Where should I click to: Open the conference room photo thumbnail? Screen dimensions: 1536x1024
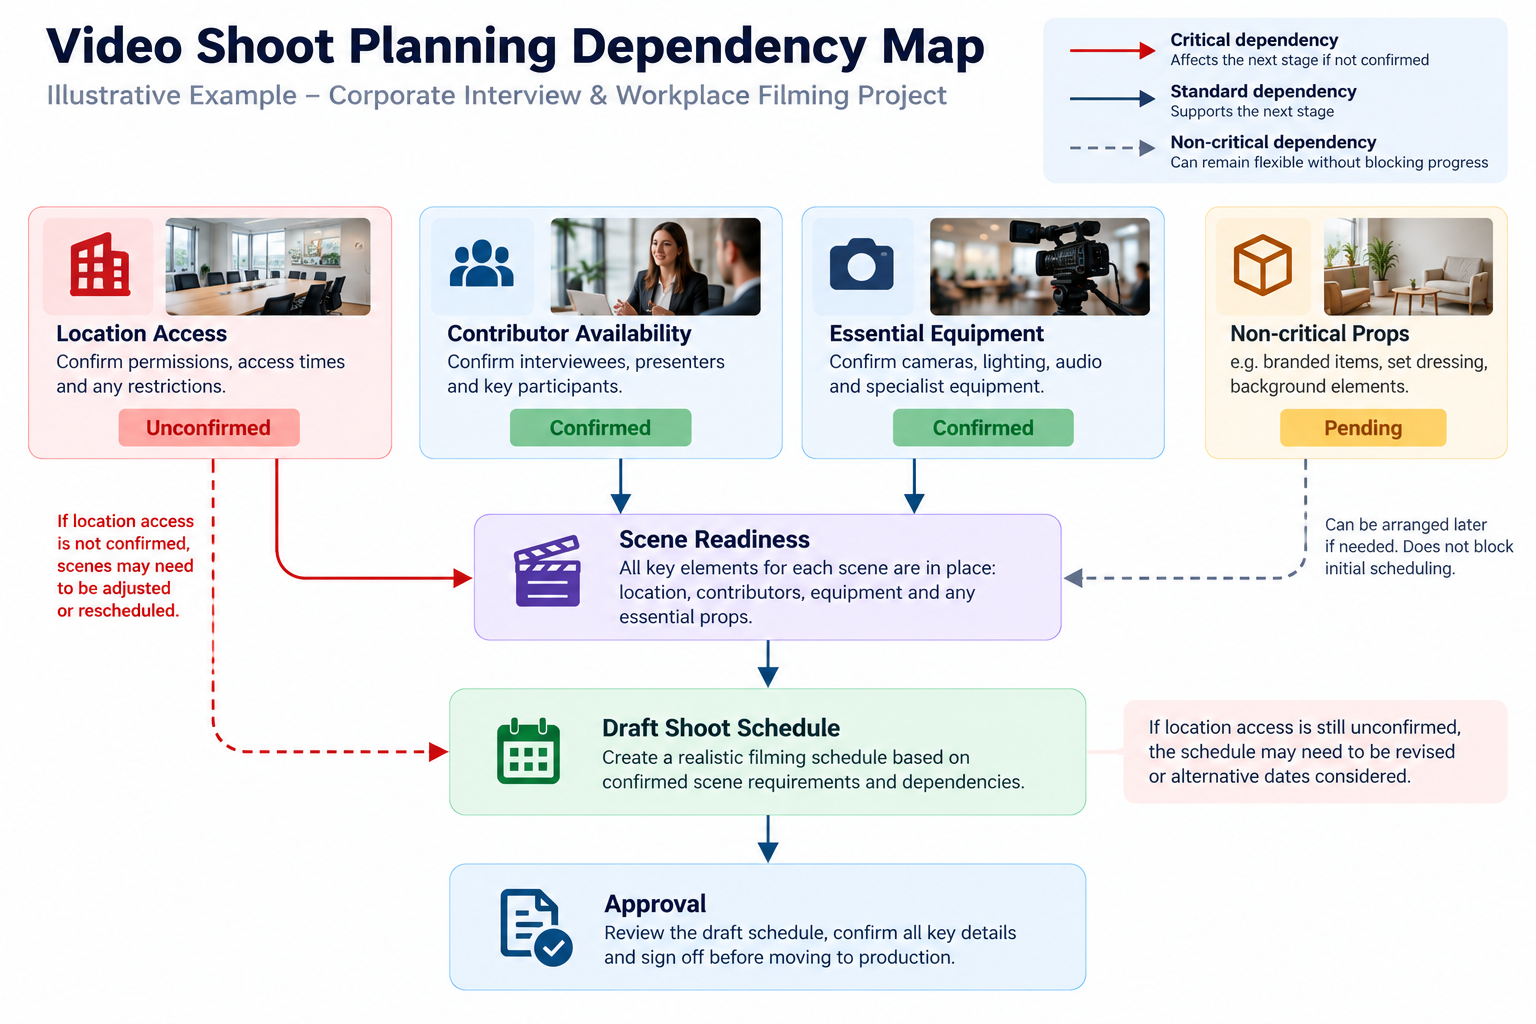(268, 267)
